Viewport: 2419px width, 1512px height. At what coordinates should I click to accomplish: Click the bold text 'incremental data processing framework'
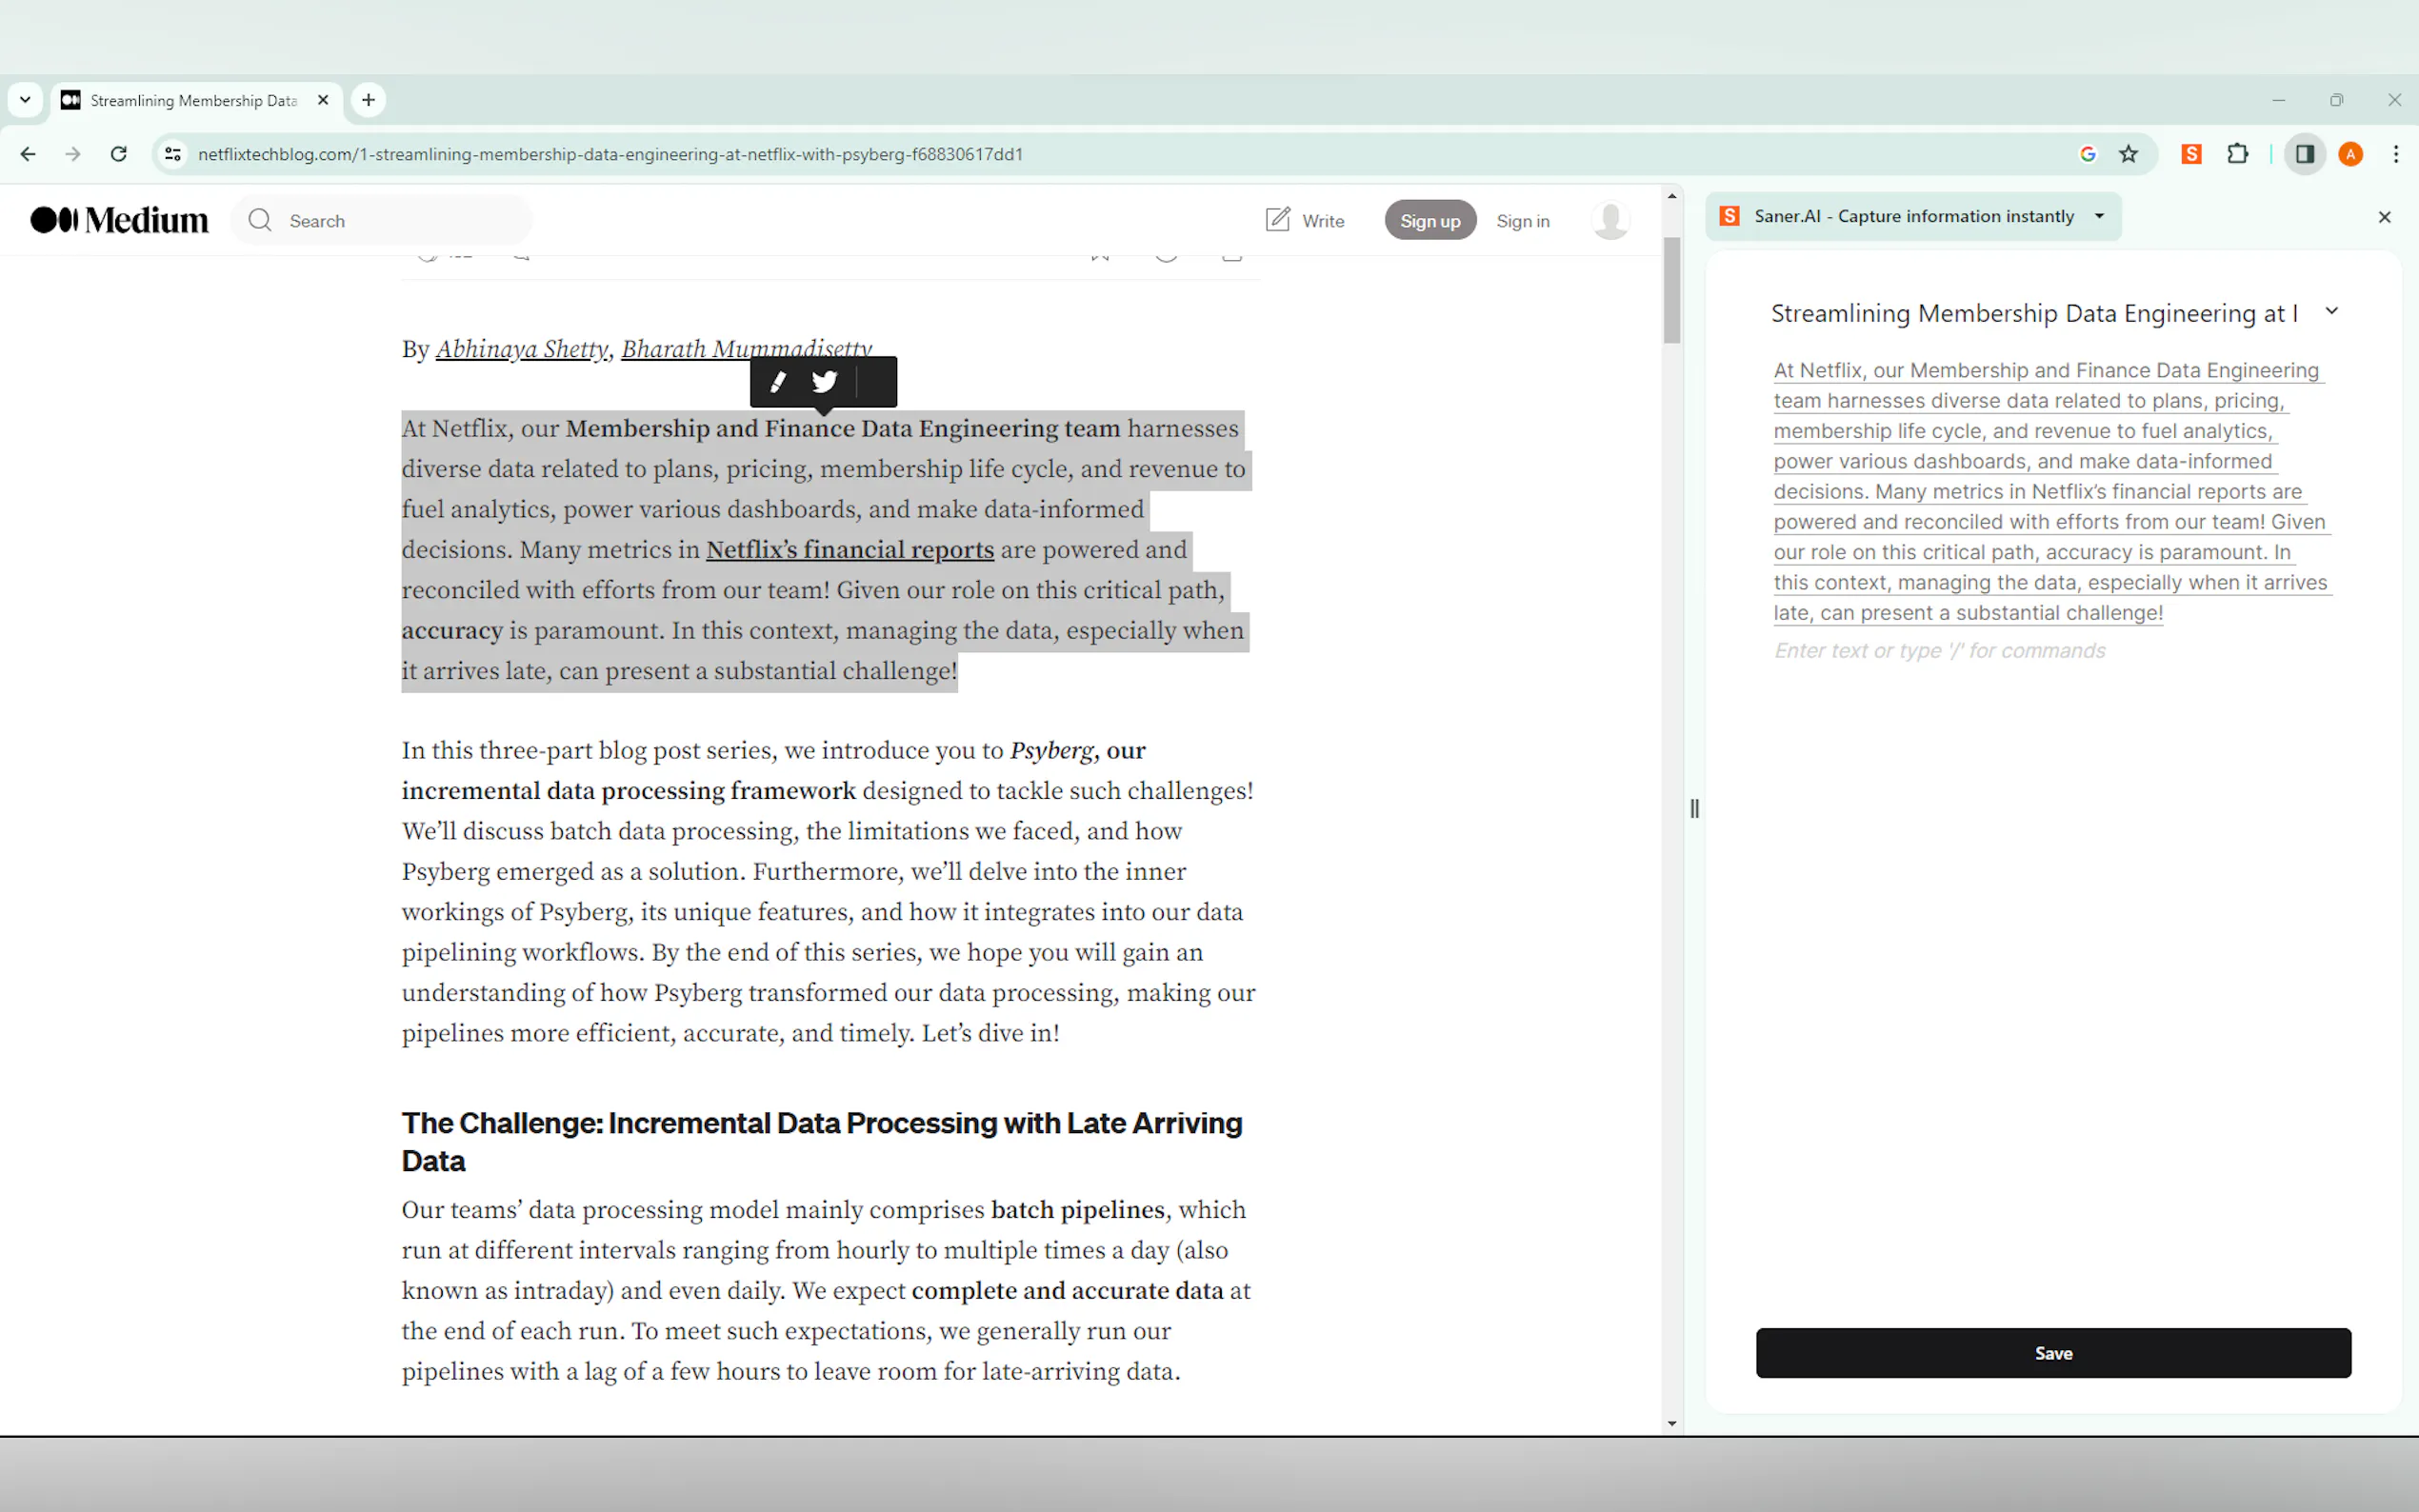pyautogui.click(x=628, y=791)
